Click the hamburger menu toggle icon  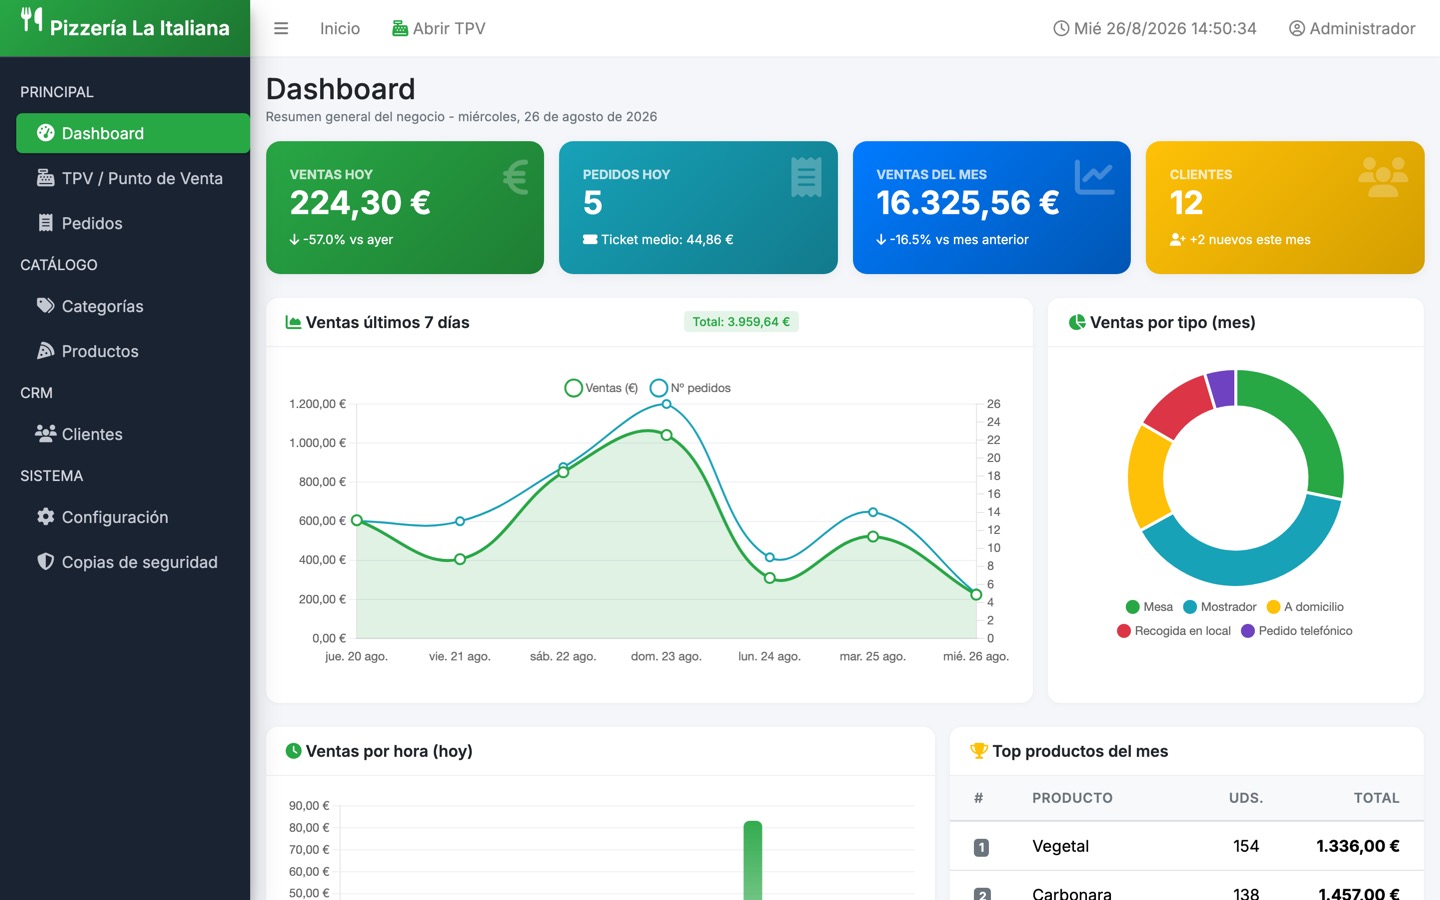click(281, 28)
